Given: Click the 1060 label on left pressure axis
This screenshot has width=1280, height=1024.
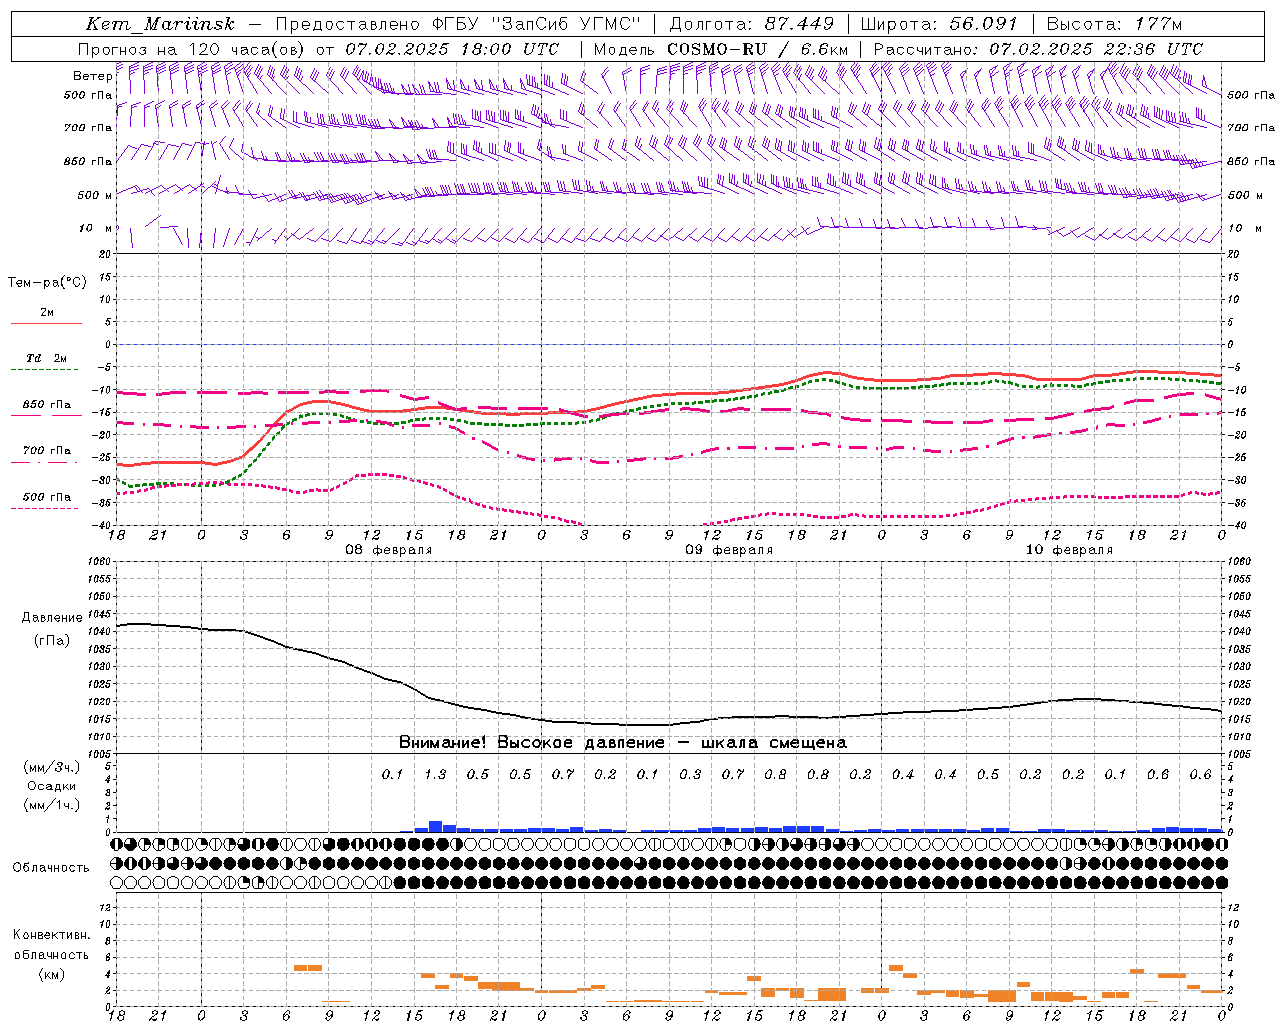Looking at the screenshot, I should click(101, 562).
